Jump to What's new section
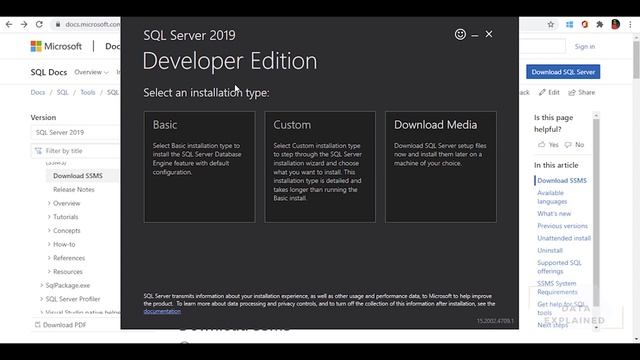Image resolution: width=640 pixels, height=360 pixels. [x=554, y=213]
